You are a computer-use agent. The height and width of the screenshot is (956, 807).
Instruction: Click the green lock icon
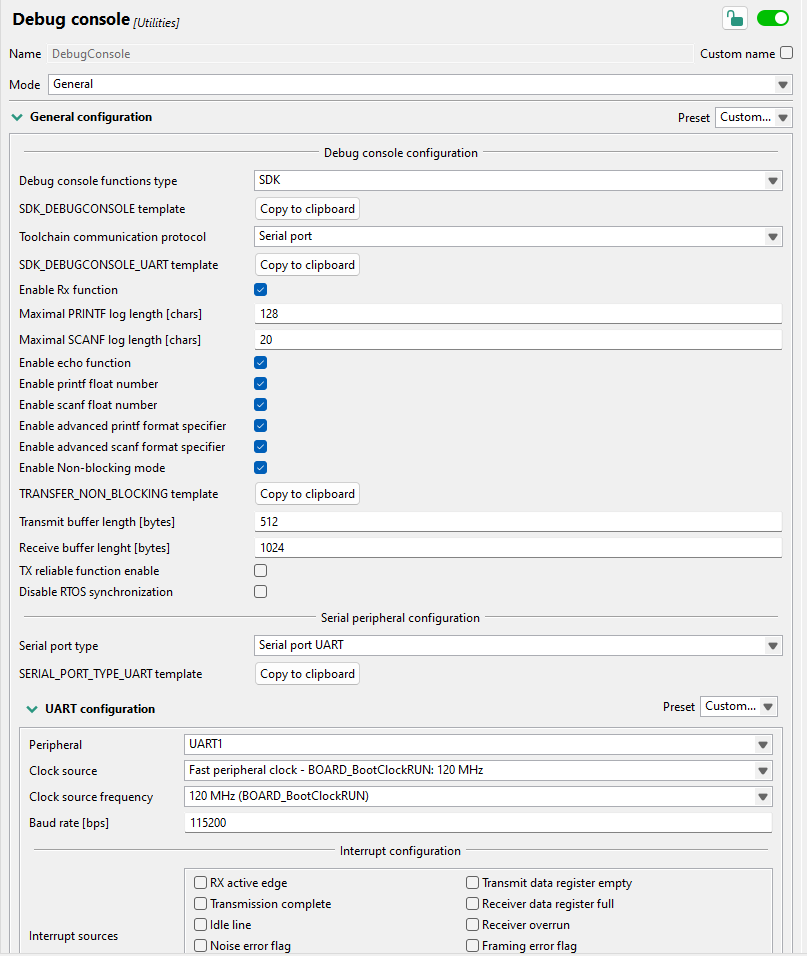point(735,18)
